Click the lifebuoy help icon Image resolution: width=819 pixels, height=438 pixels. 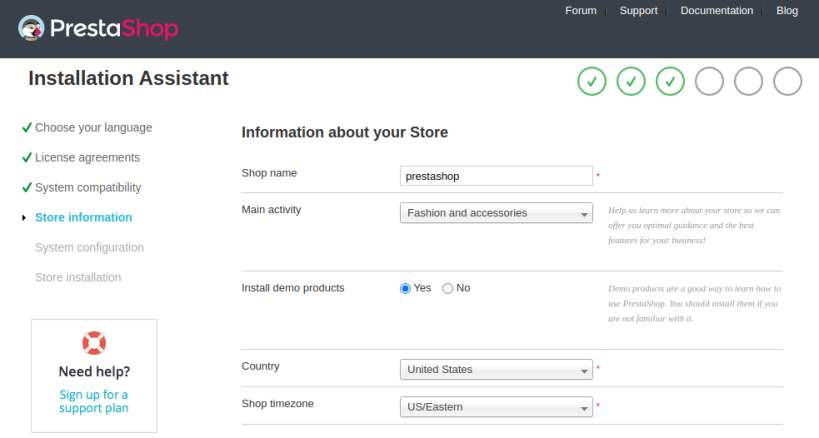(x=94, y=343)
